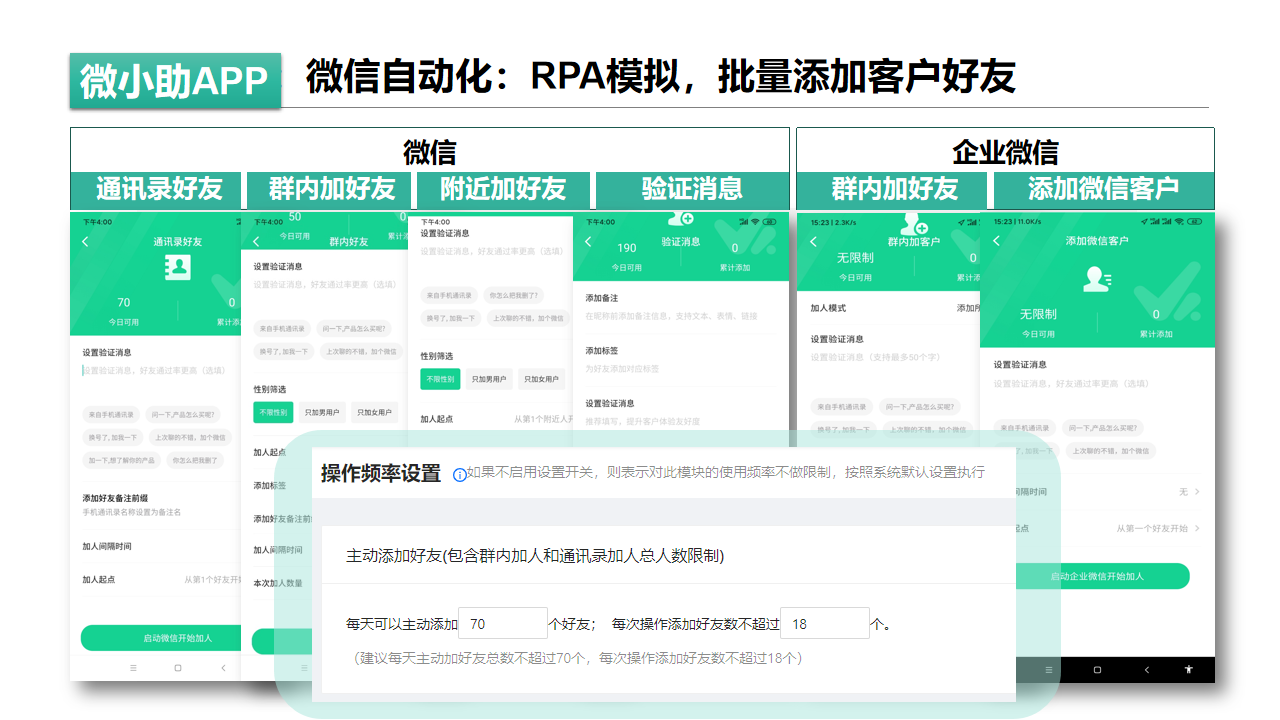
Task: Expand the 间隔时间 row showing 无
Action: click(1190, 492)
